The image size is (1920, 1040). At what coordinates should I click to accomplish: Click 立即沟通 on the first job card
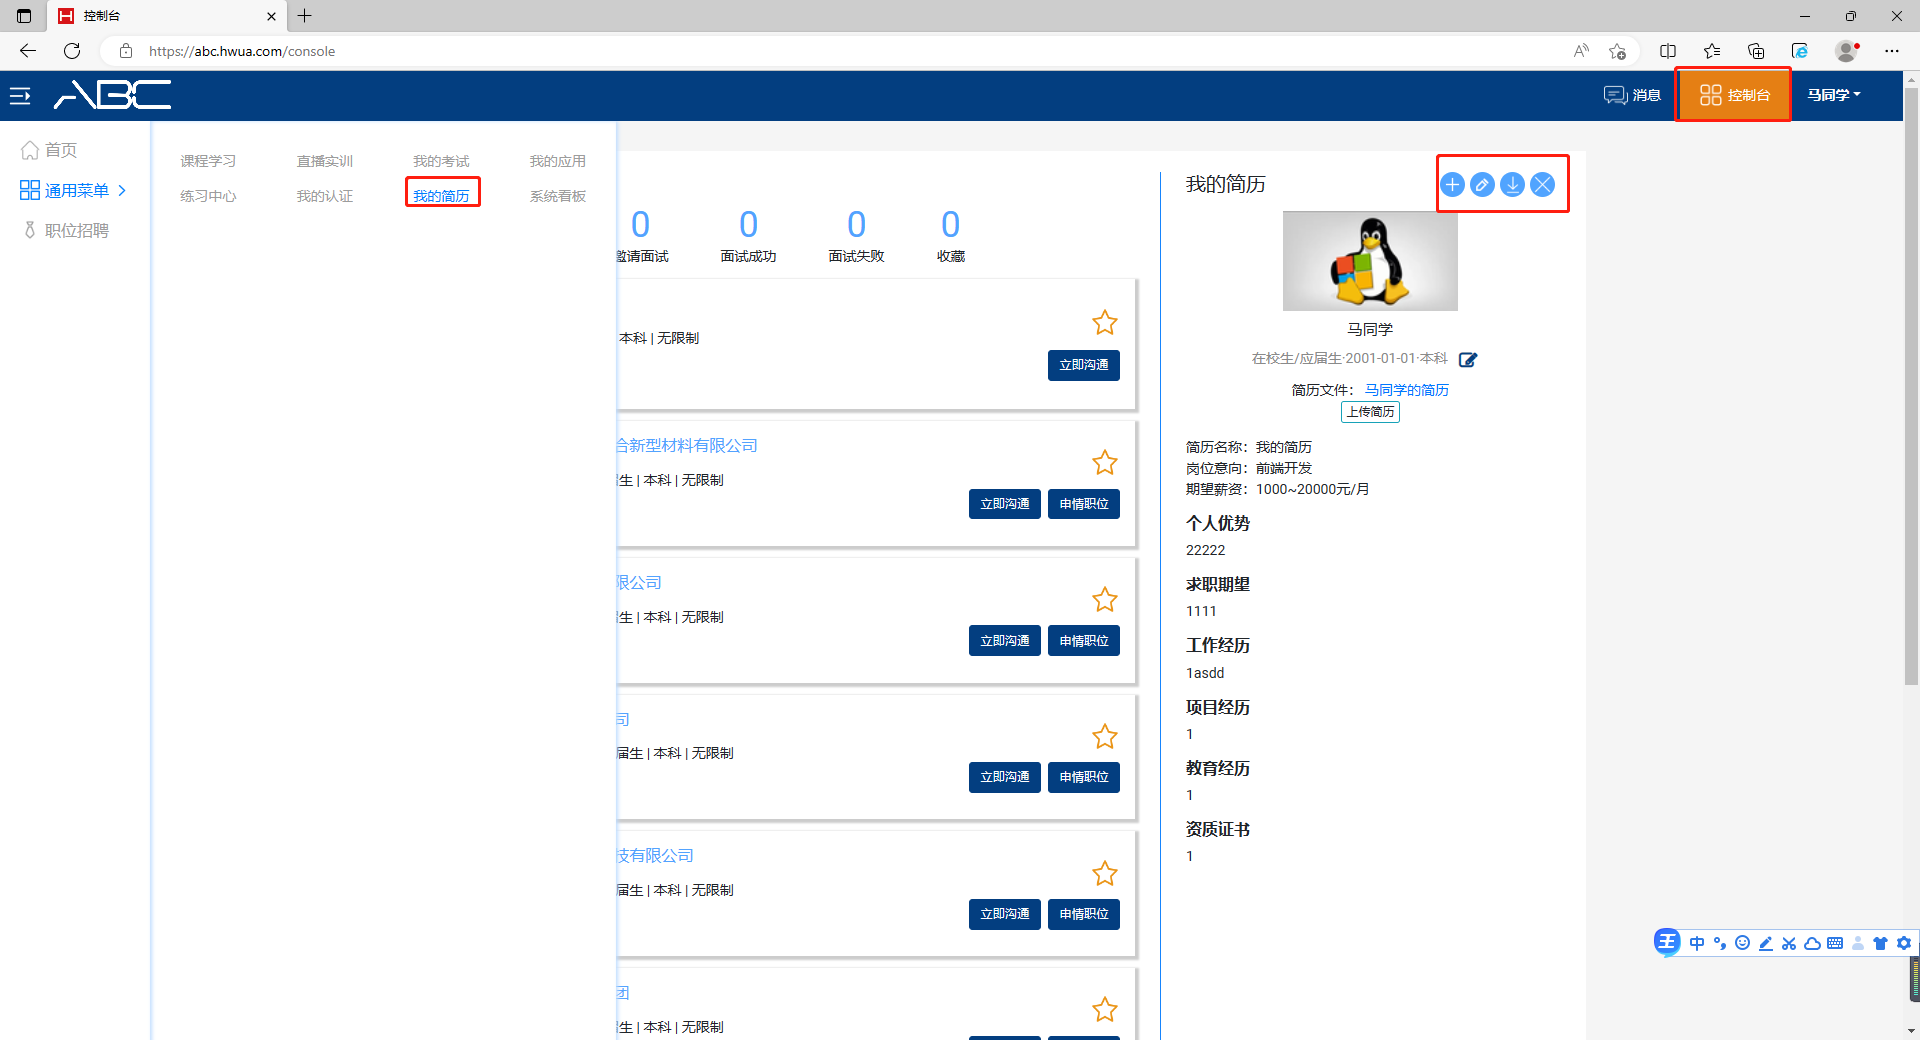pos(1084,365)
